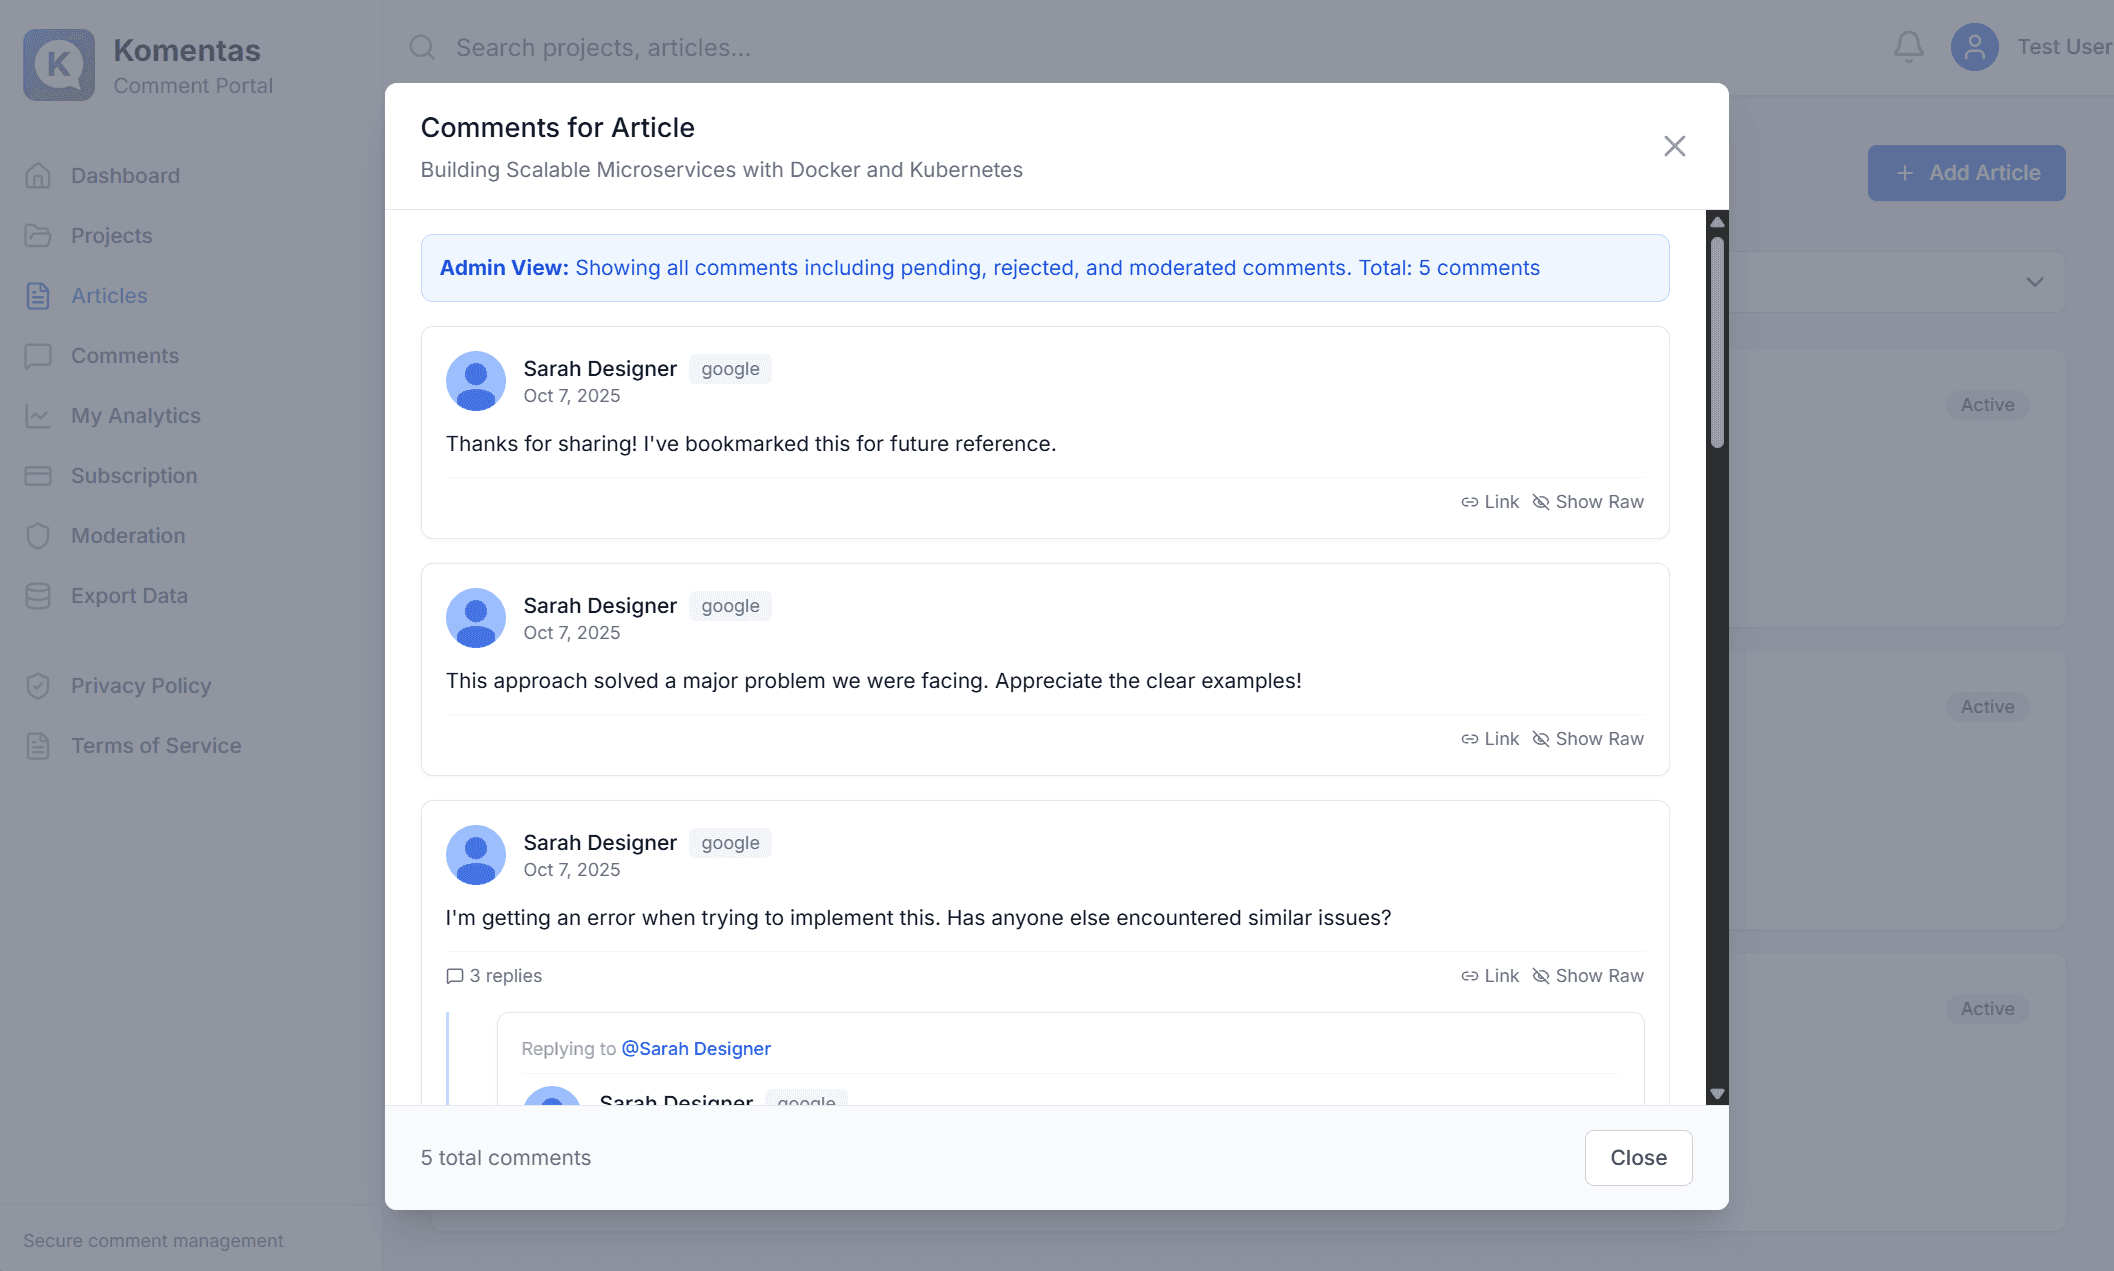Click the Test User avatar icon
Image resolution: width=2114 pixels, height=1271 pixels.
[1974, 47]
